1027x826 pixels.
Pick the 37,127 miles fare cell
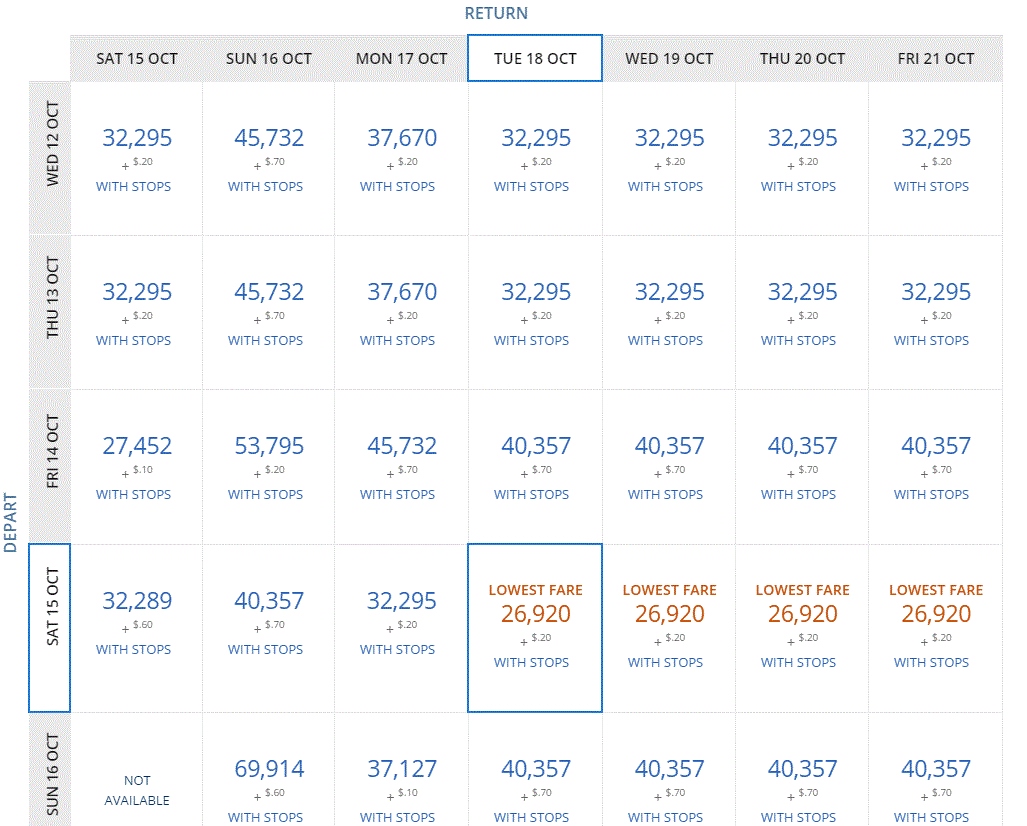click(x=401, y=769)
